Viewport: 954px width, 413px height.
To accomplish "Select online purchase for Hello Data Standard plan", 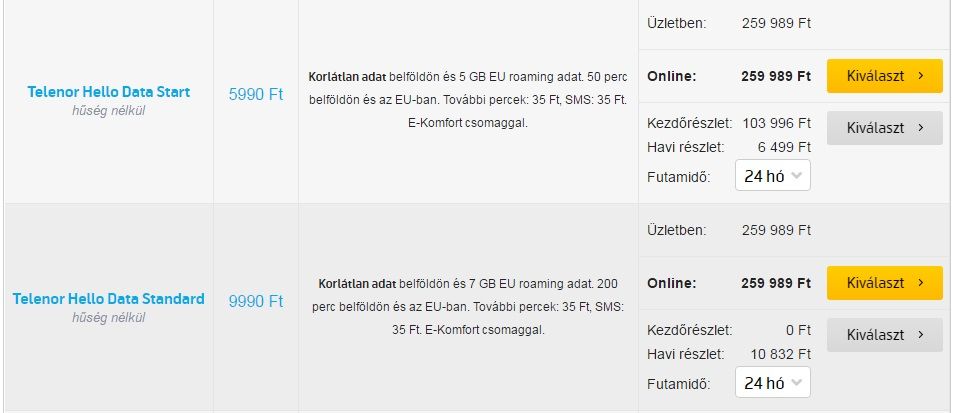I will (x=885, y=283).
